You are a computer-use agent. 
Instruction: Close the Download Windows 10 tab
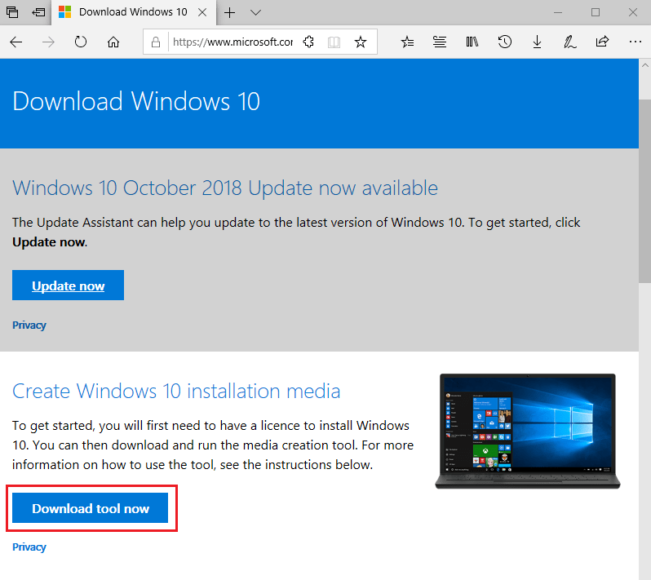click(x=202, y=12)
